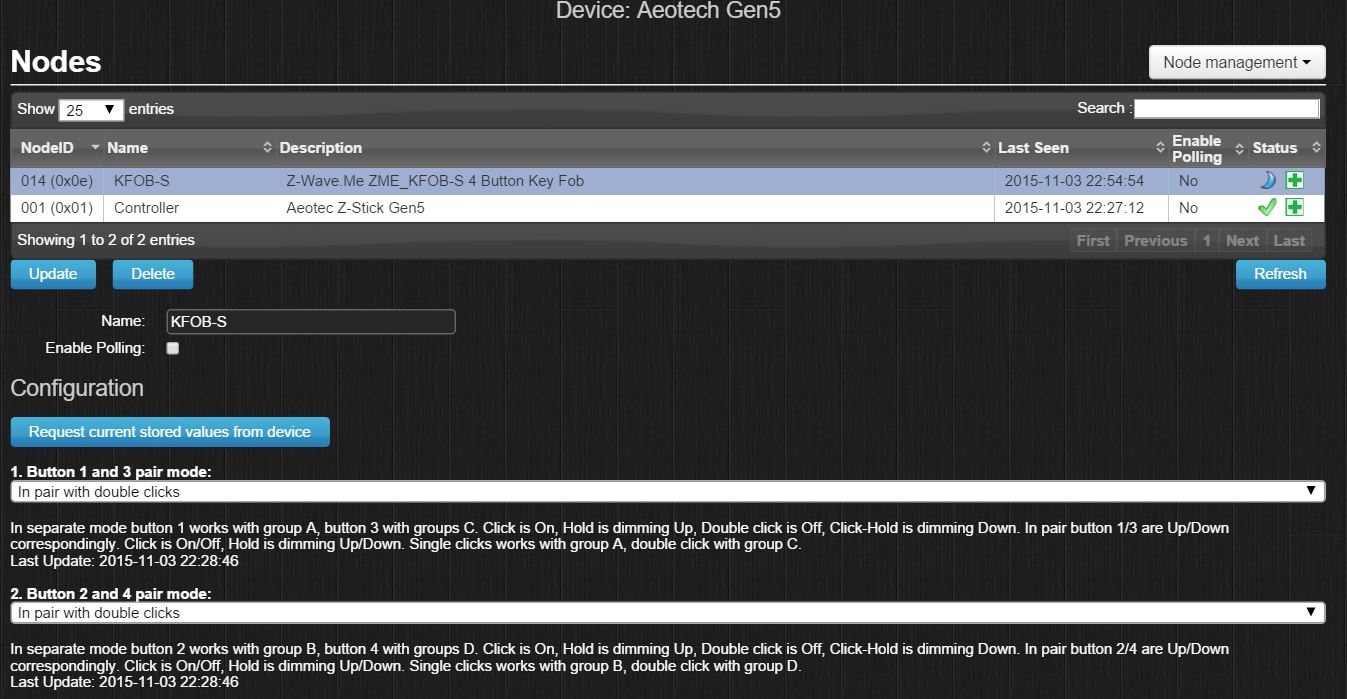1347x699 pixels.
Task: Open the Node management dropdown
Action: (1237, 62)
